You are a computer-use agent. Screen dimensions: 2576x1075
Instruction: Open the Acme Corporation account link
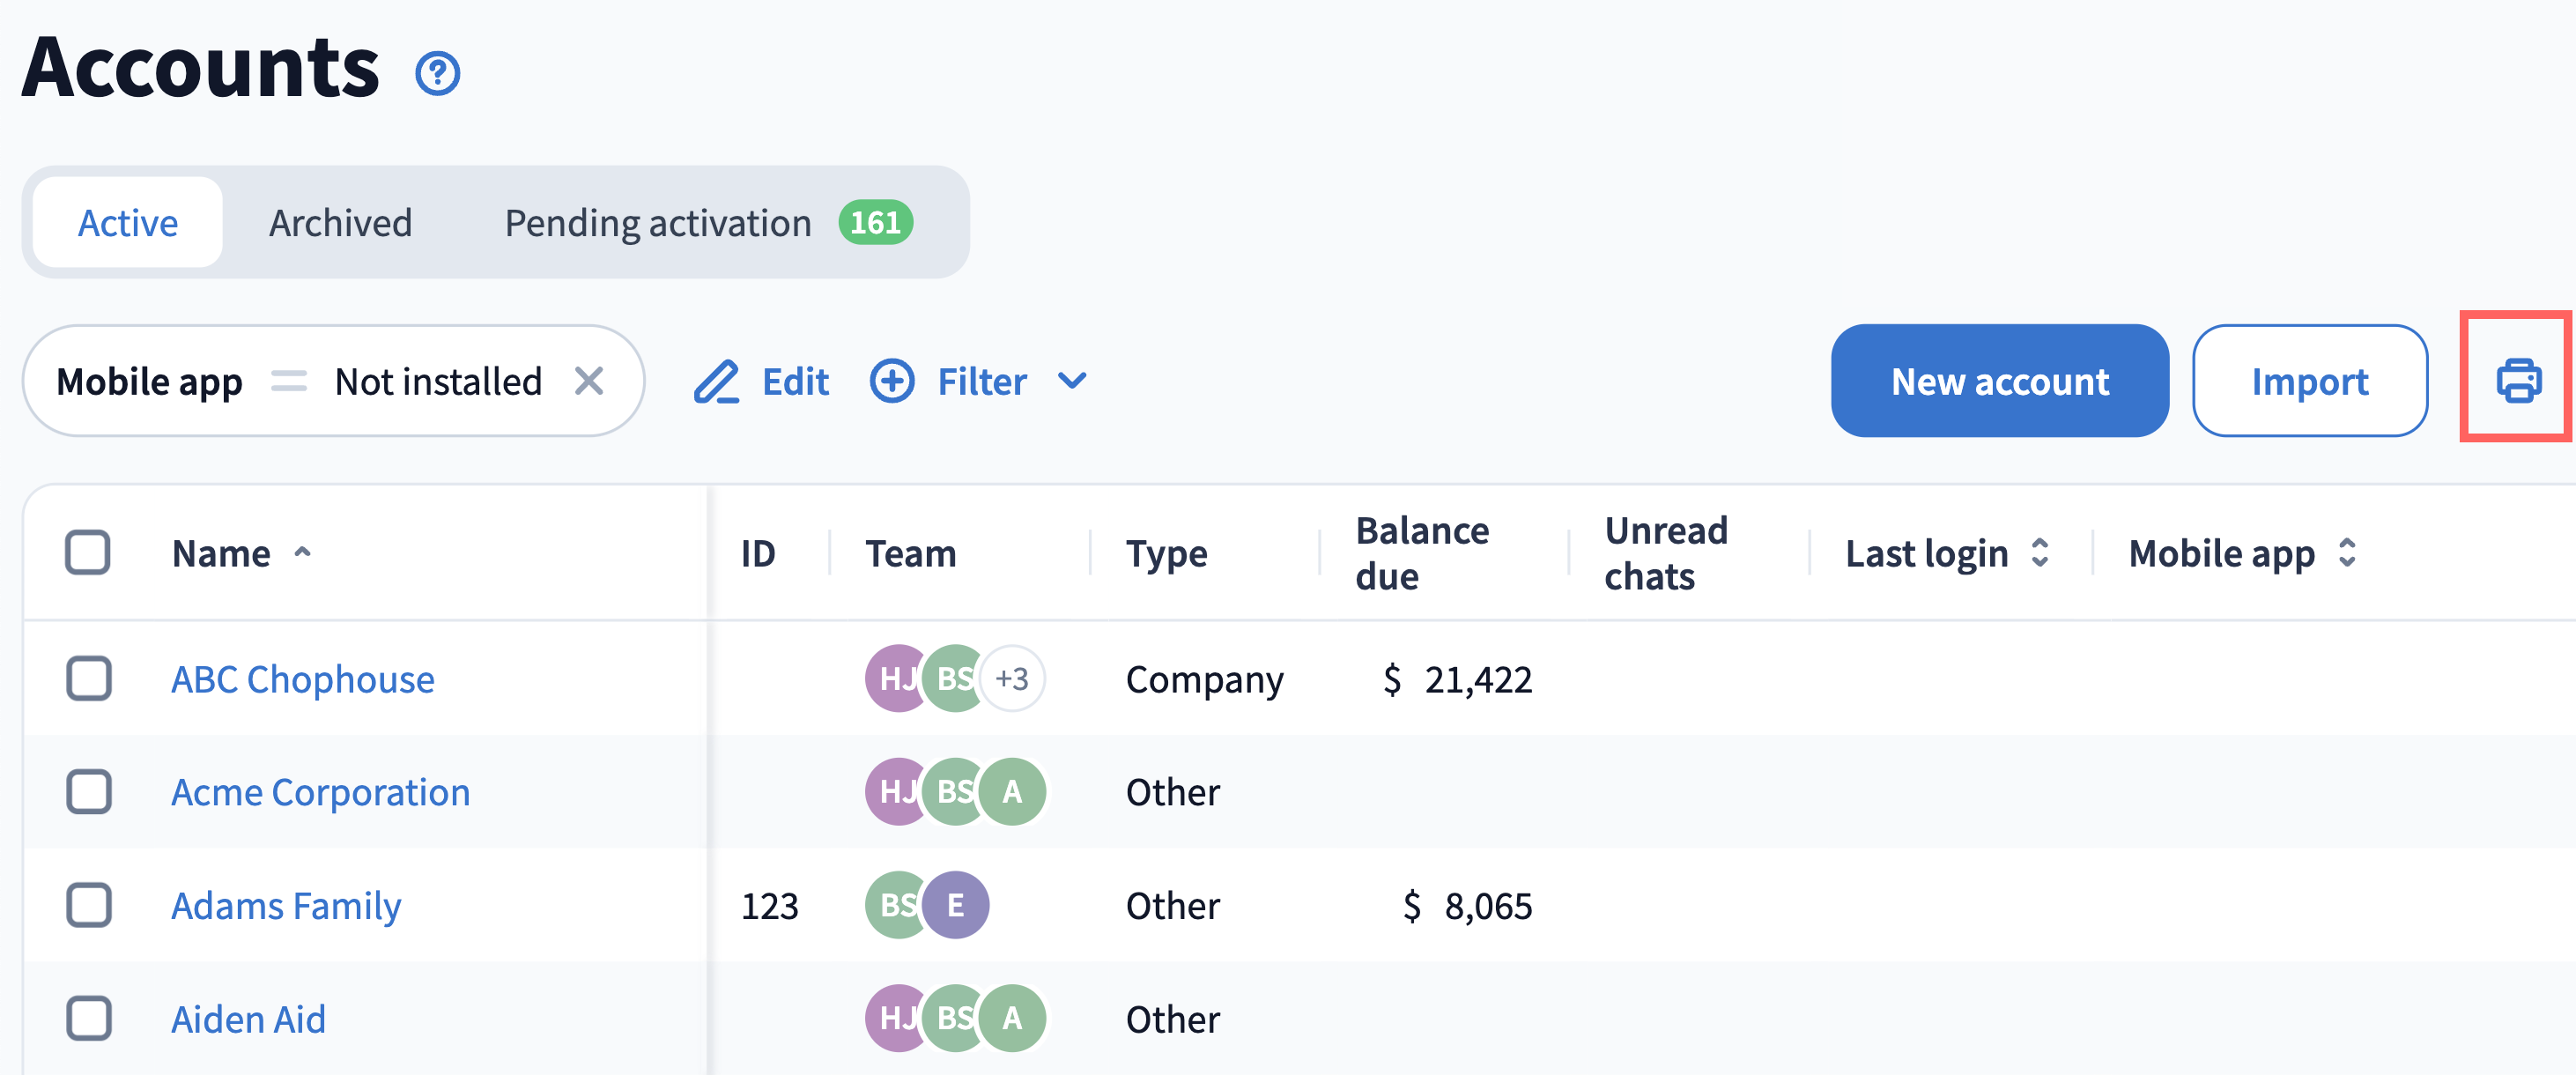point(320,792)
